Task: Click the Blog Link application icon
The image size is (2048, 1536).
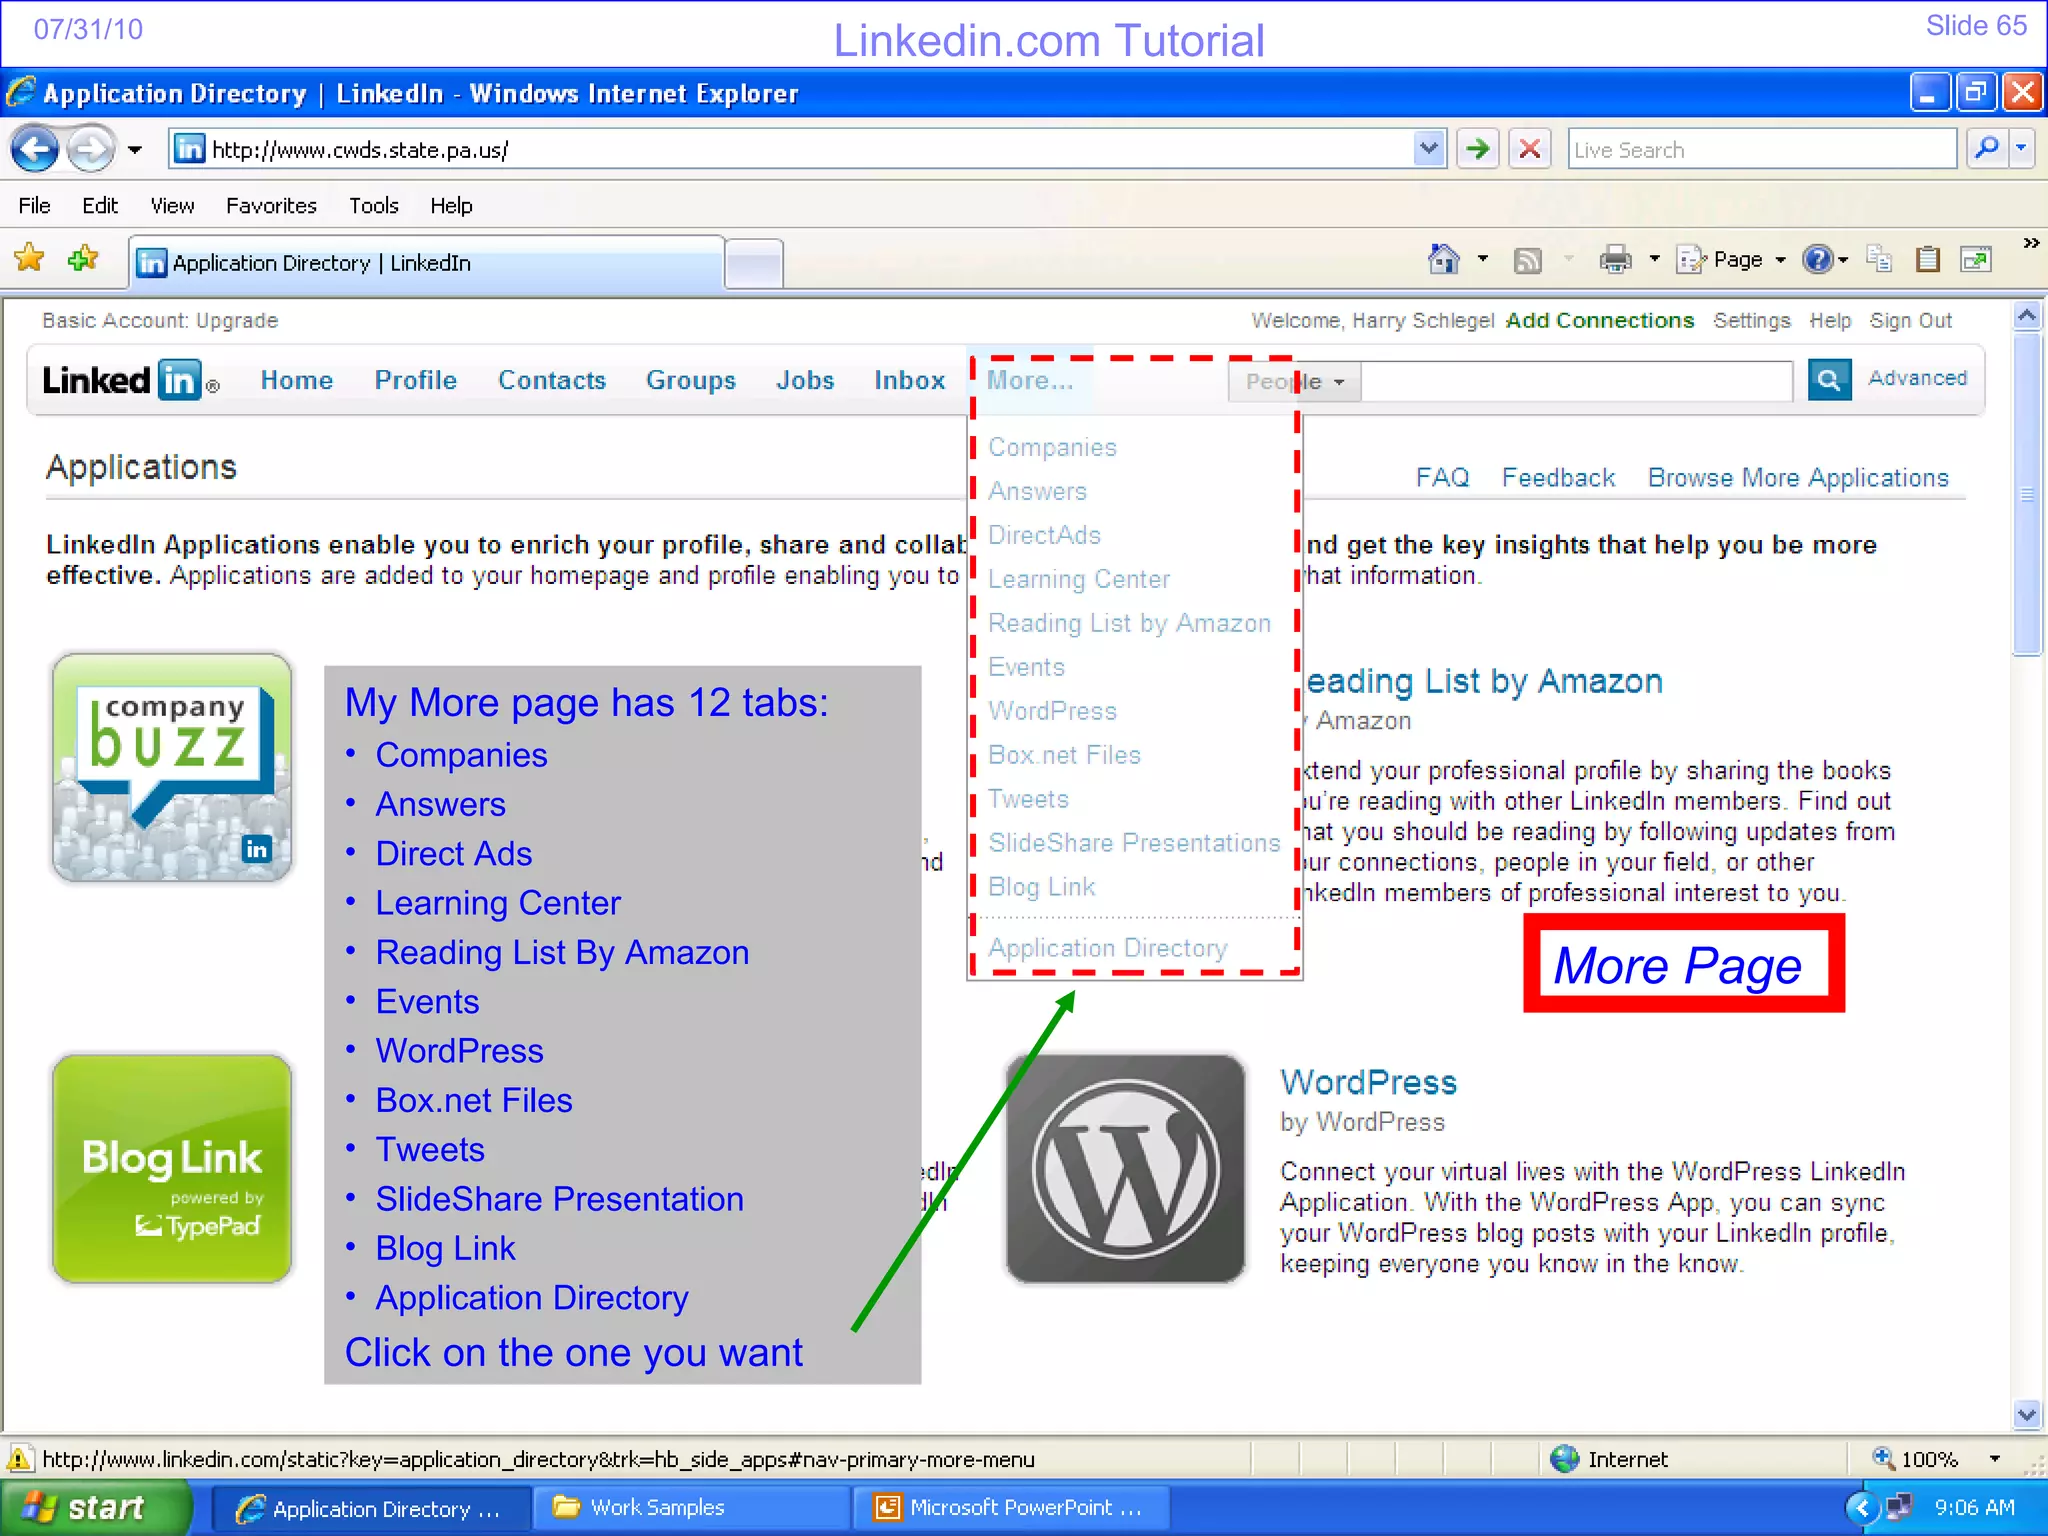Action: coord(172,1168)
